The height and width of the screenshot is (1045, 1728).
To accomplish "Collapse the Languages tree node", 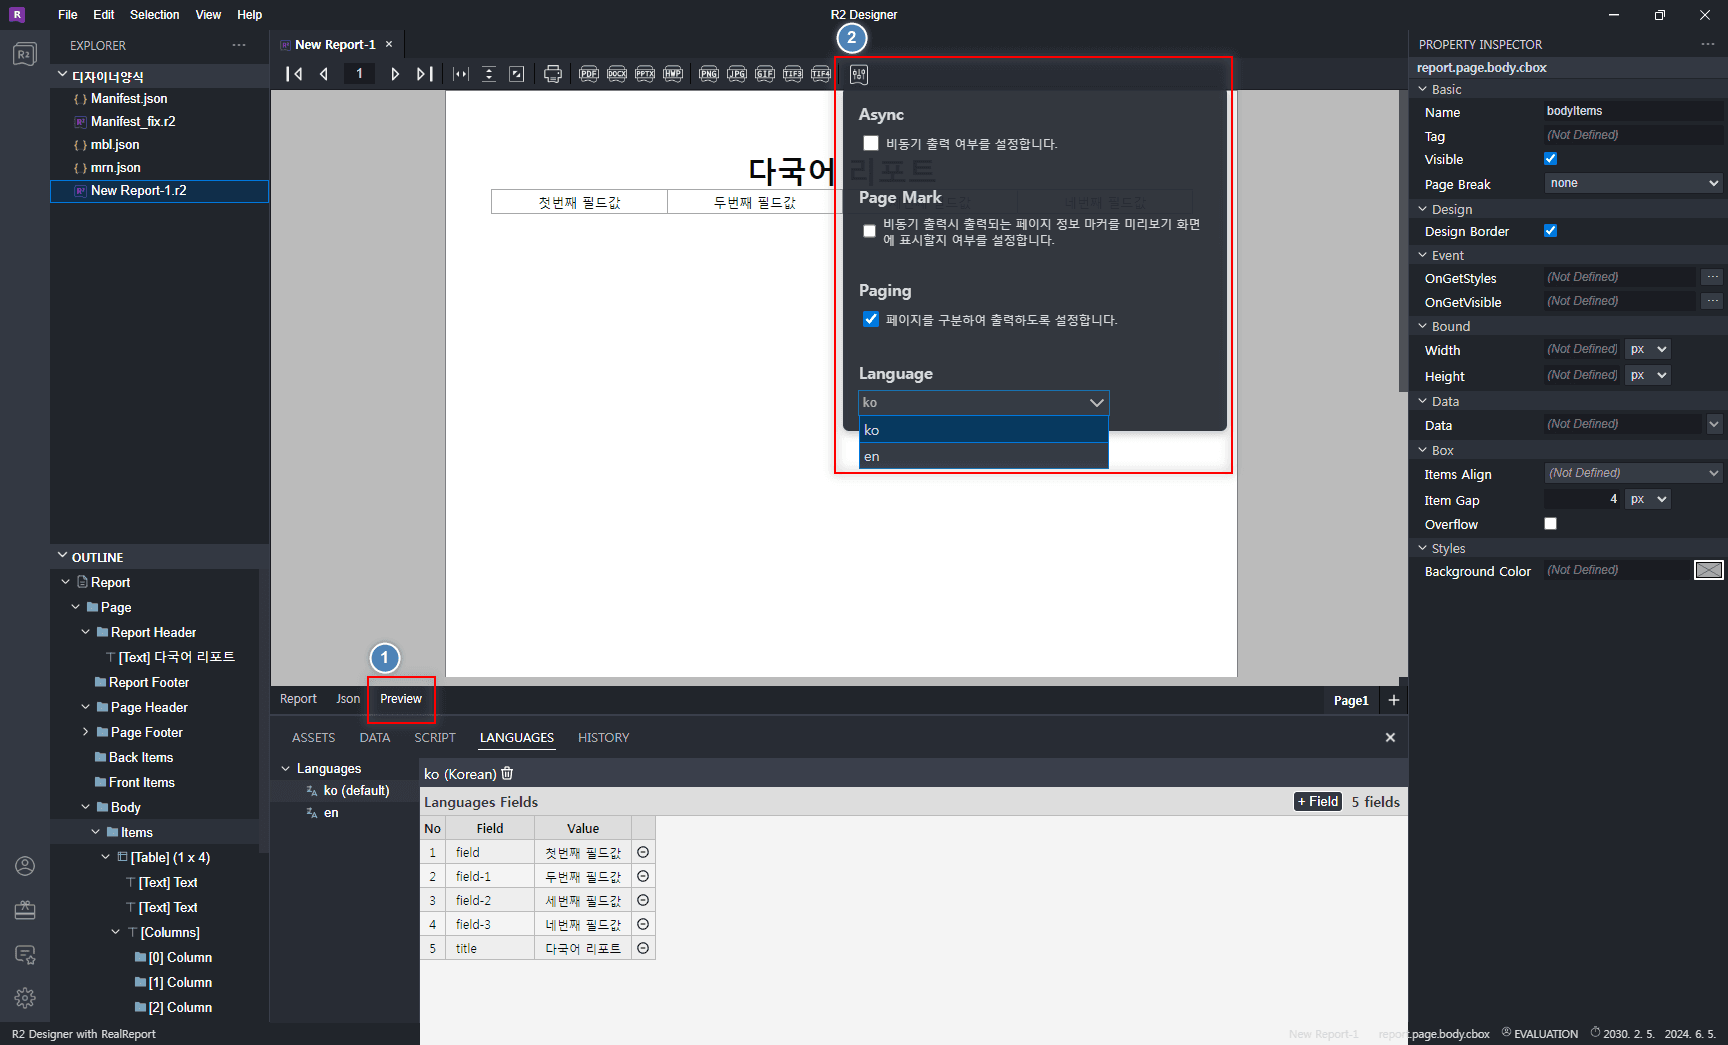I will [x=286, y=768].
